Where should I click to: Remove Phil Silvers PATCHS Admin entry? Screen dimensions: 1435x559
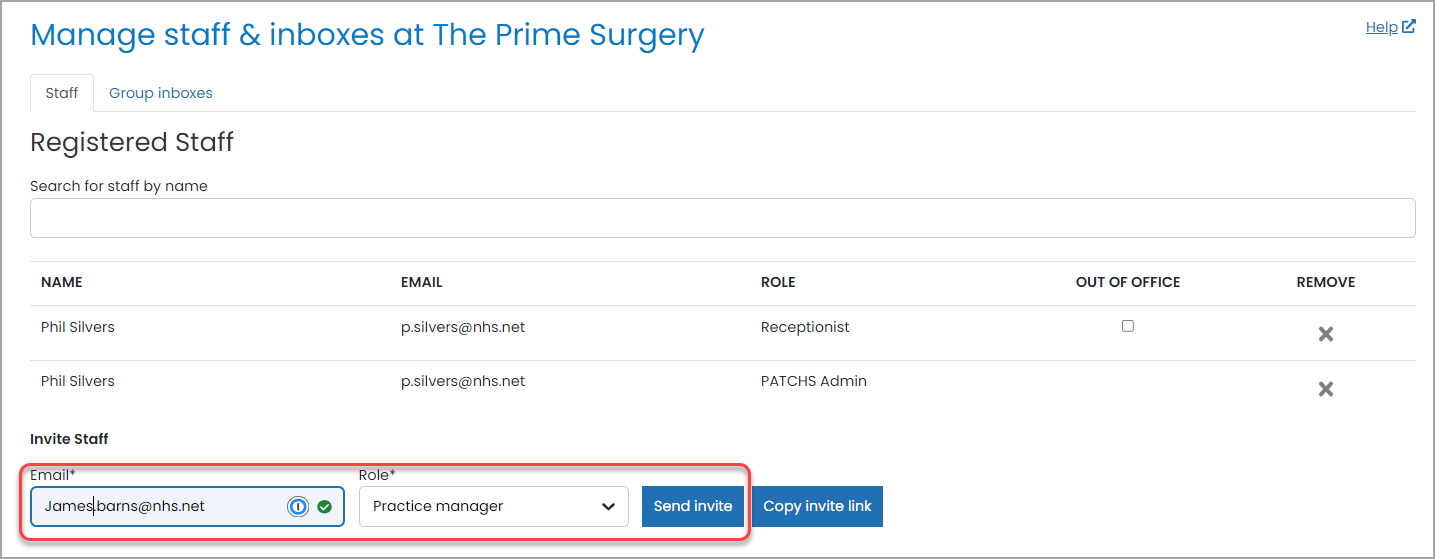click(1325, 389)
